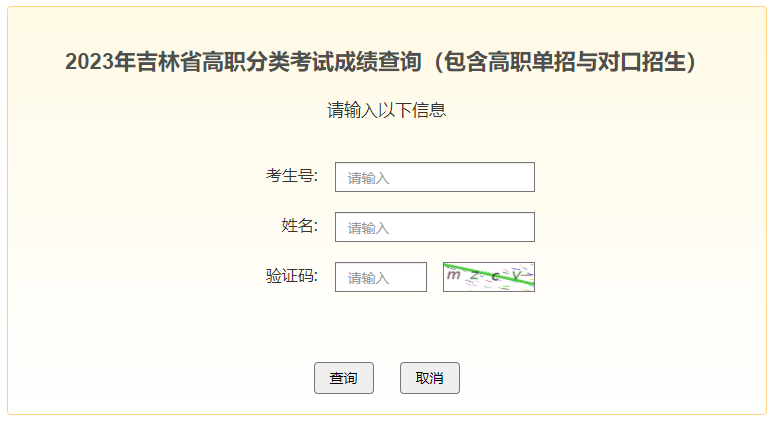Submit the score query form
773x421 pixels.
[344, 378]
